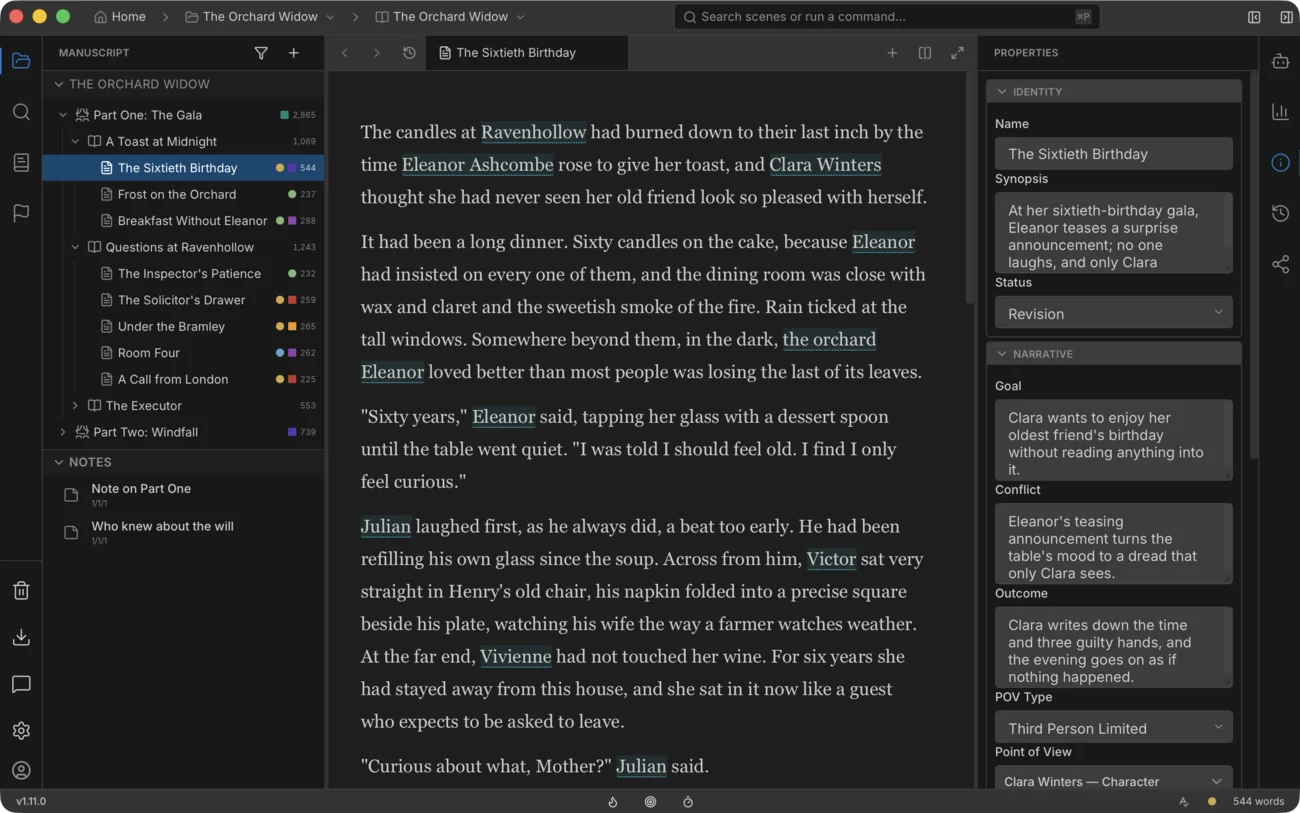Open the target goal icon in status bar
1300x813 pixels.
[x=651, y=802]
